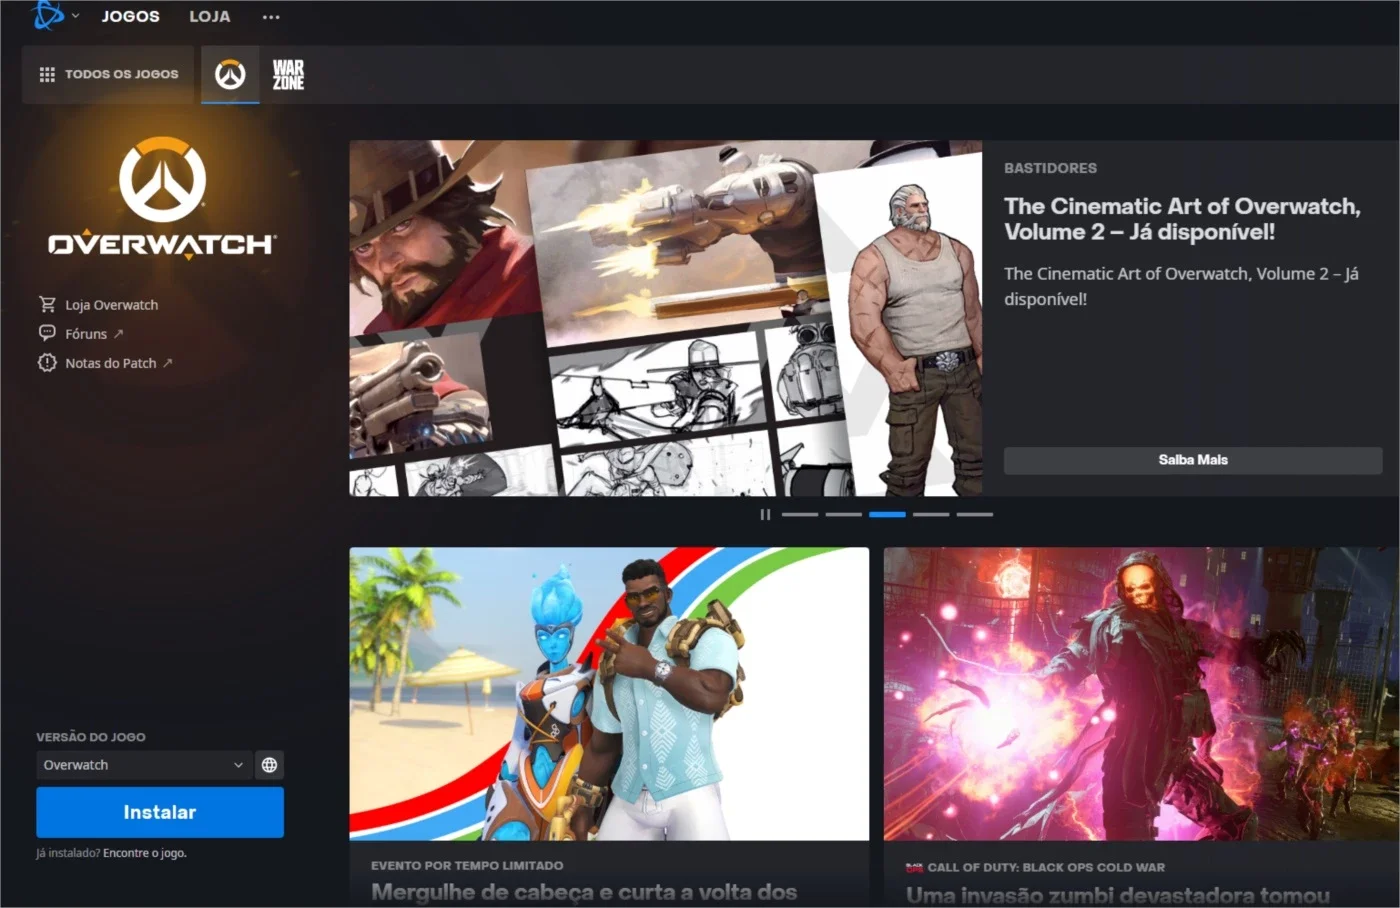Pause the carousel autoplay

(765, 514)
